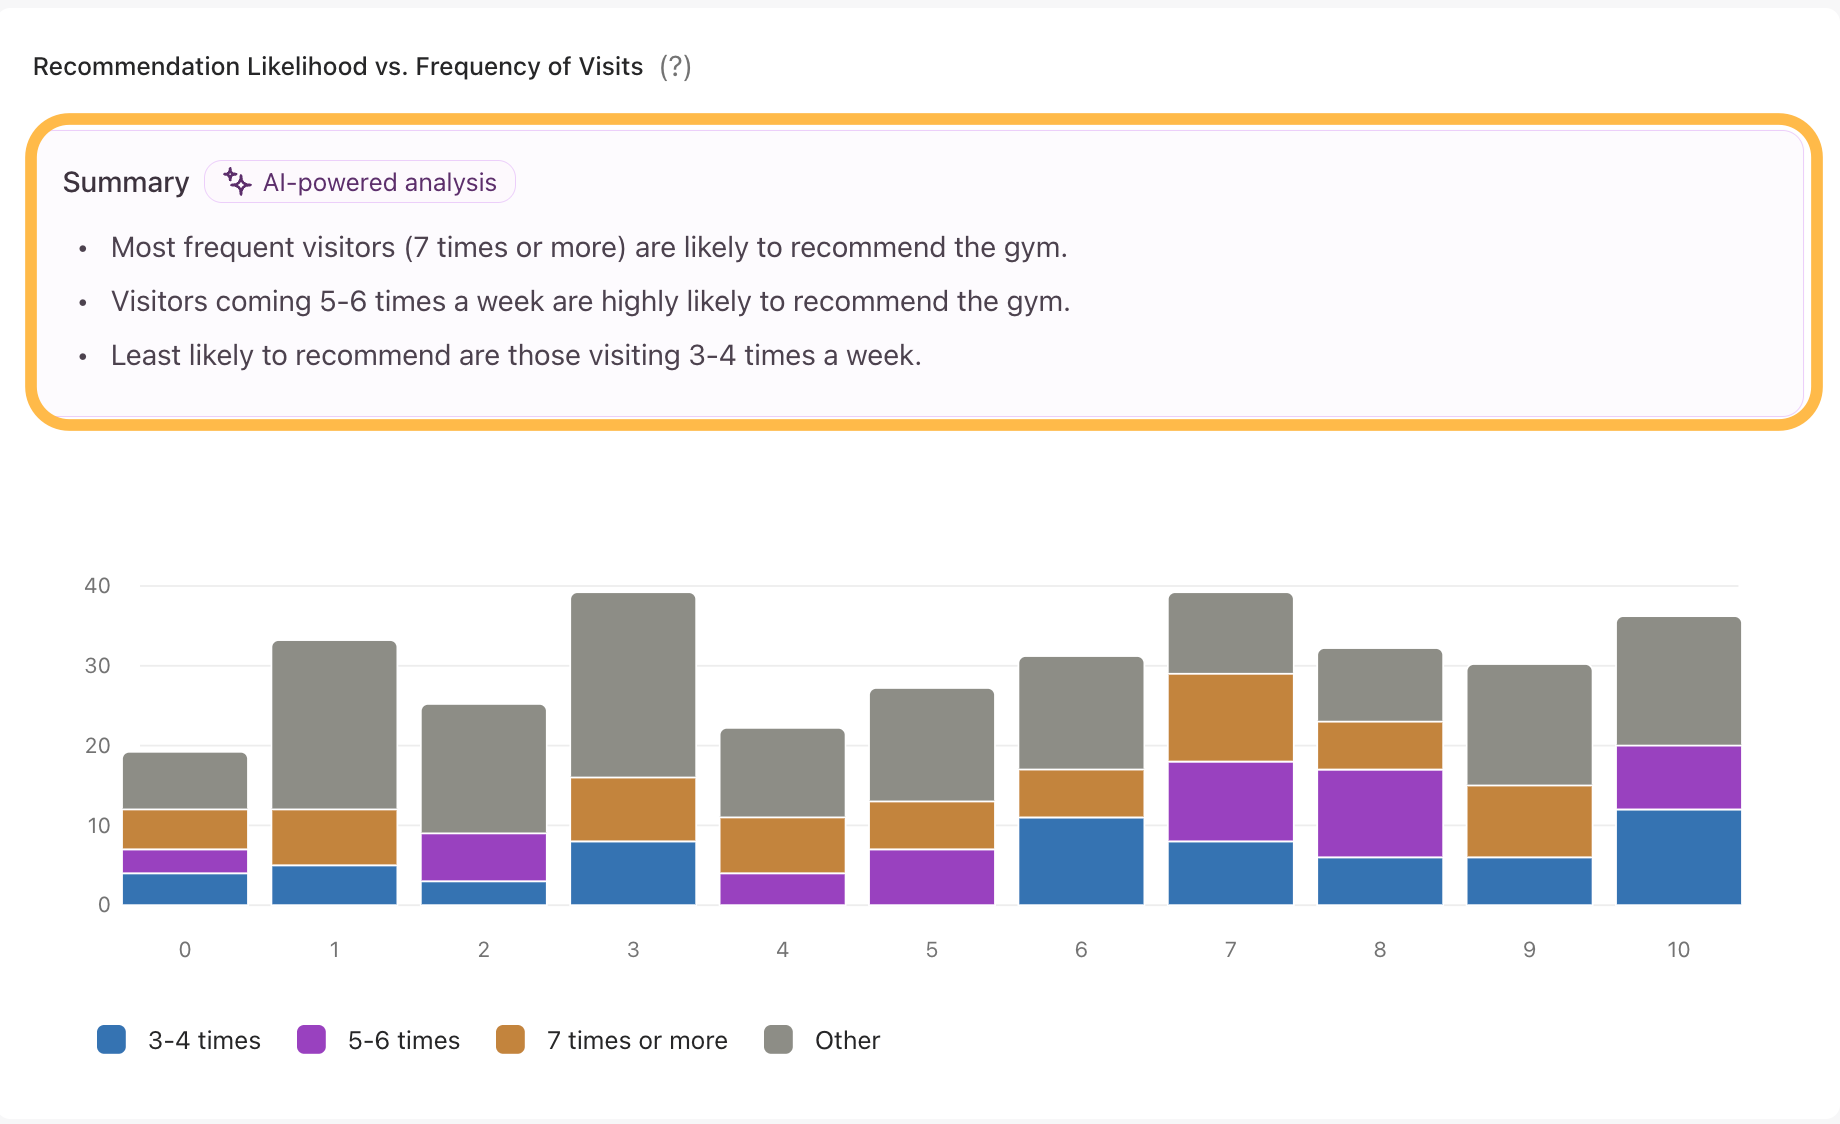Click the "Summary" heading in the analysis box
Screen dimensions: 1840x1124
[x=126, y=183]
